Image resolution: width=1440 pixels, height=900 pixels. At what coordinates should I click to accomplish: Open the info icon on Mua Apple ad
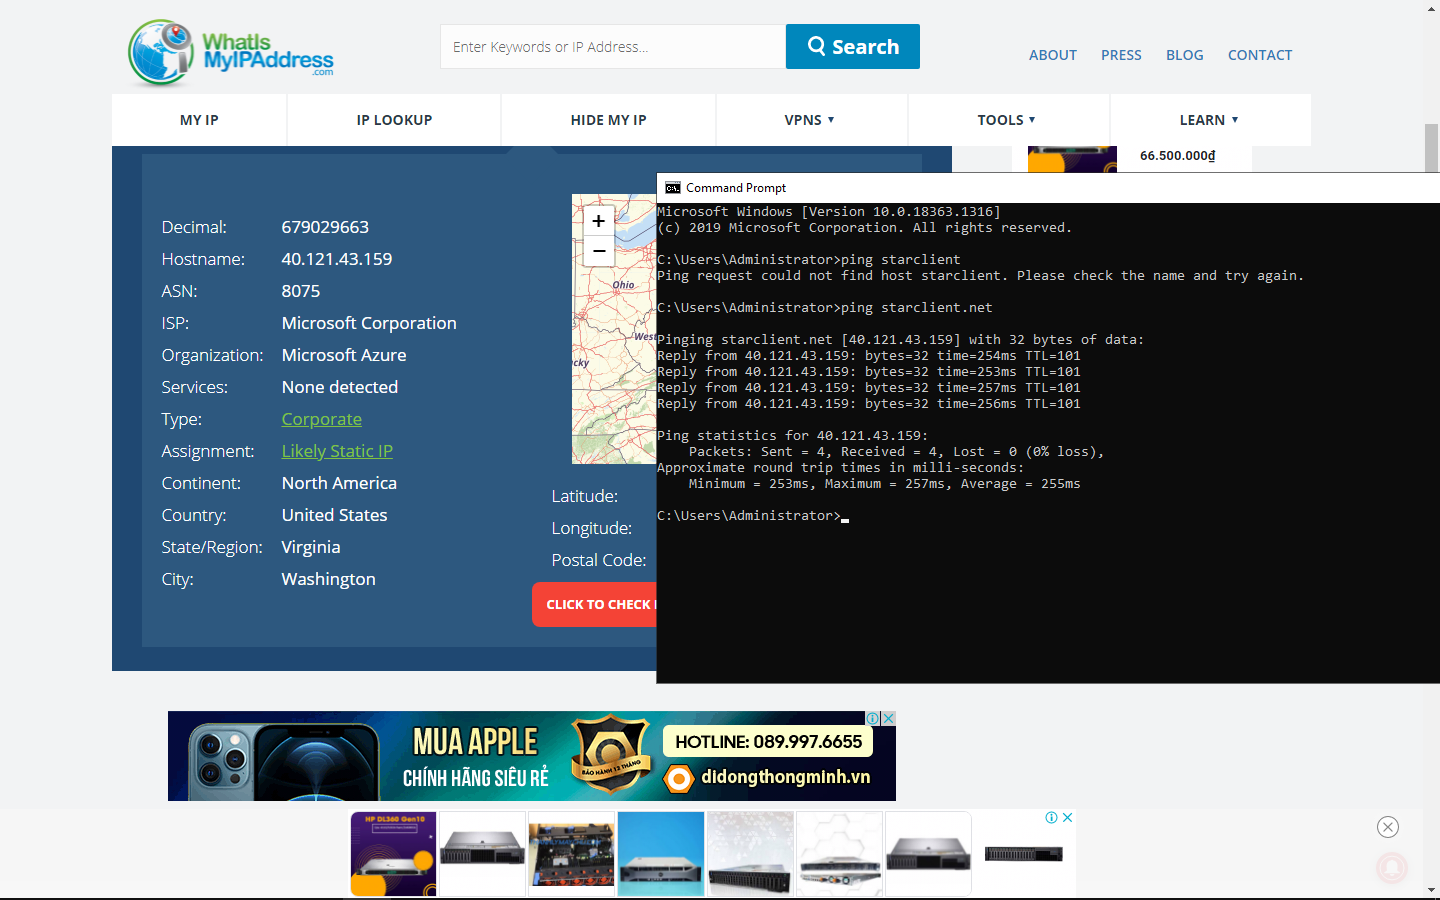tap(873, 718)
